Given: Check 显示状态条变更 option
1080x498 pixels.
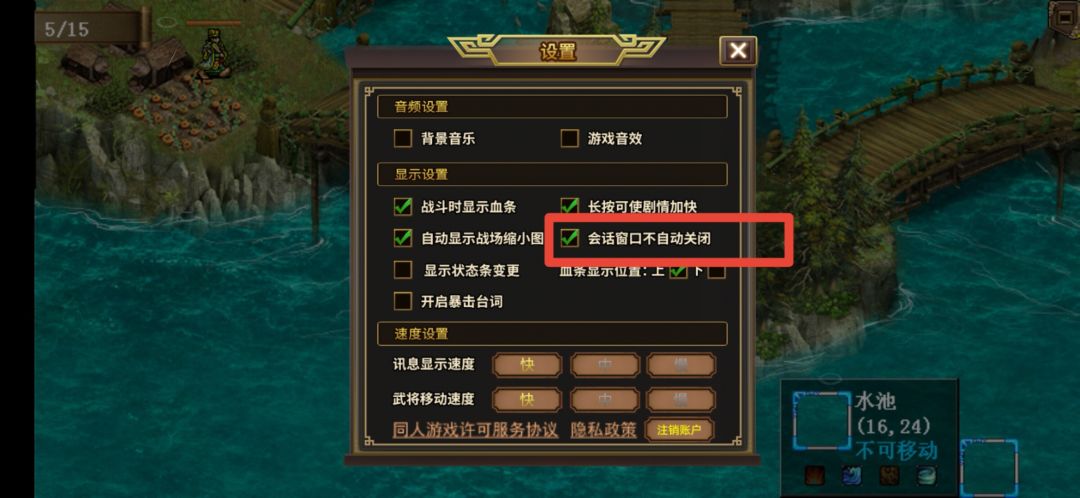Looking at the screenshot, I should tap(402, 270).
